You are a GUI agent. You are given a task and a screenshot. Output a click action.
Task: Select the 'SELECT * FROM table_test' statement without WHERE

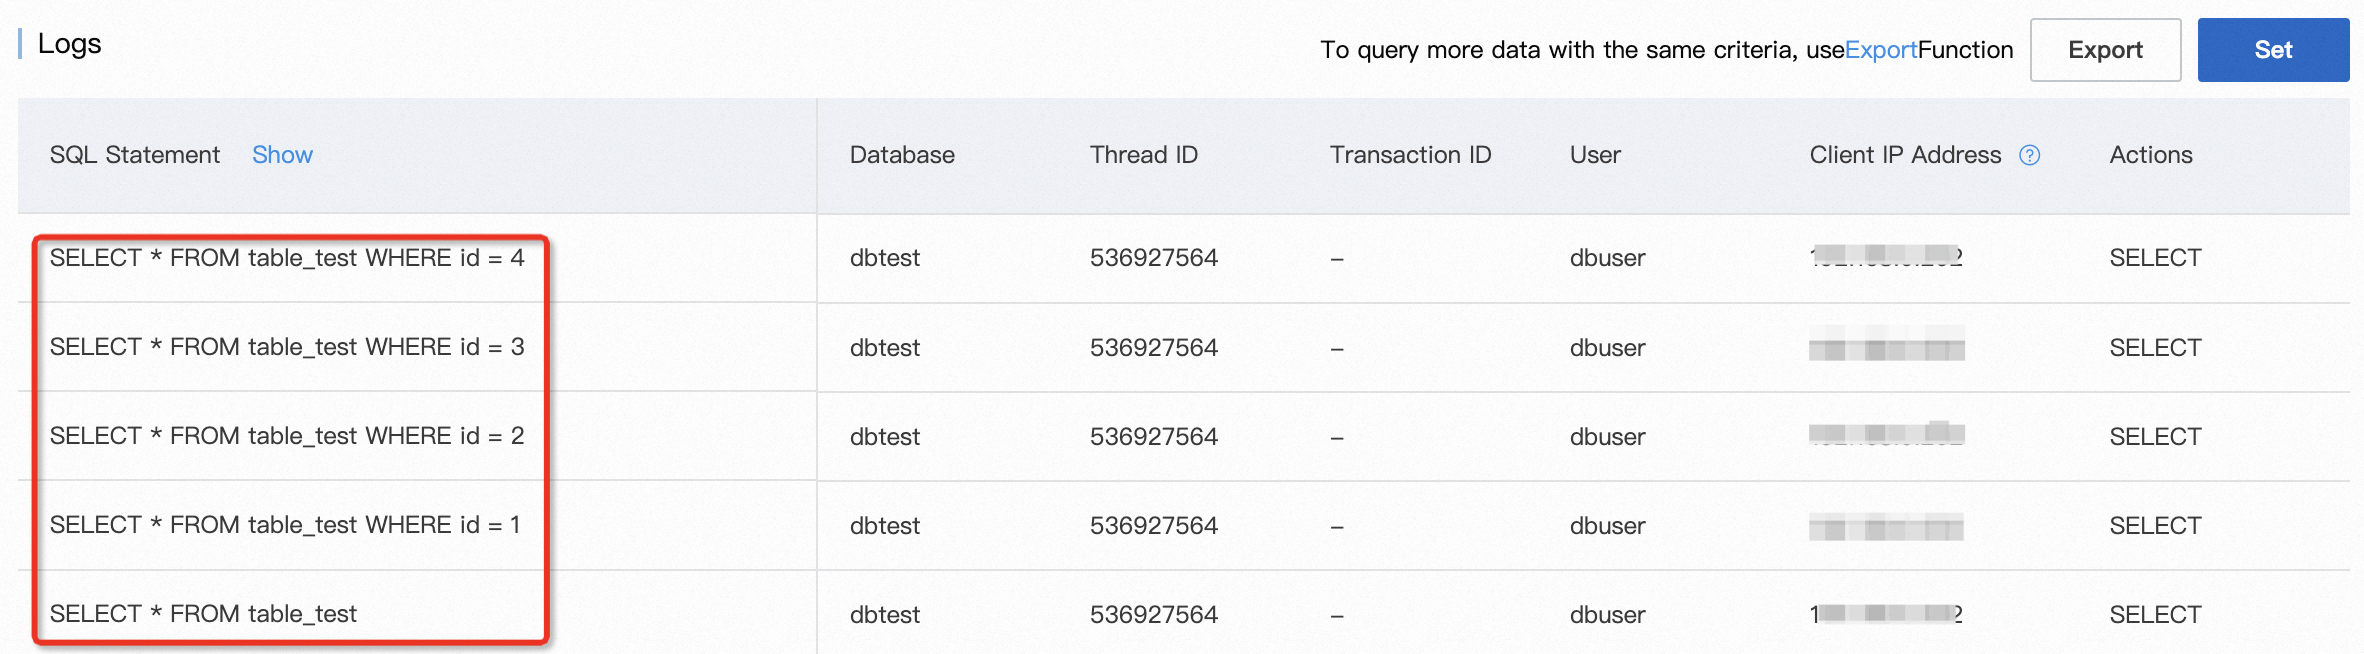click(x=203, y=614)
